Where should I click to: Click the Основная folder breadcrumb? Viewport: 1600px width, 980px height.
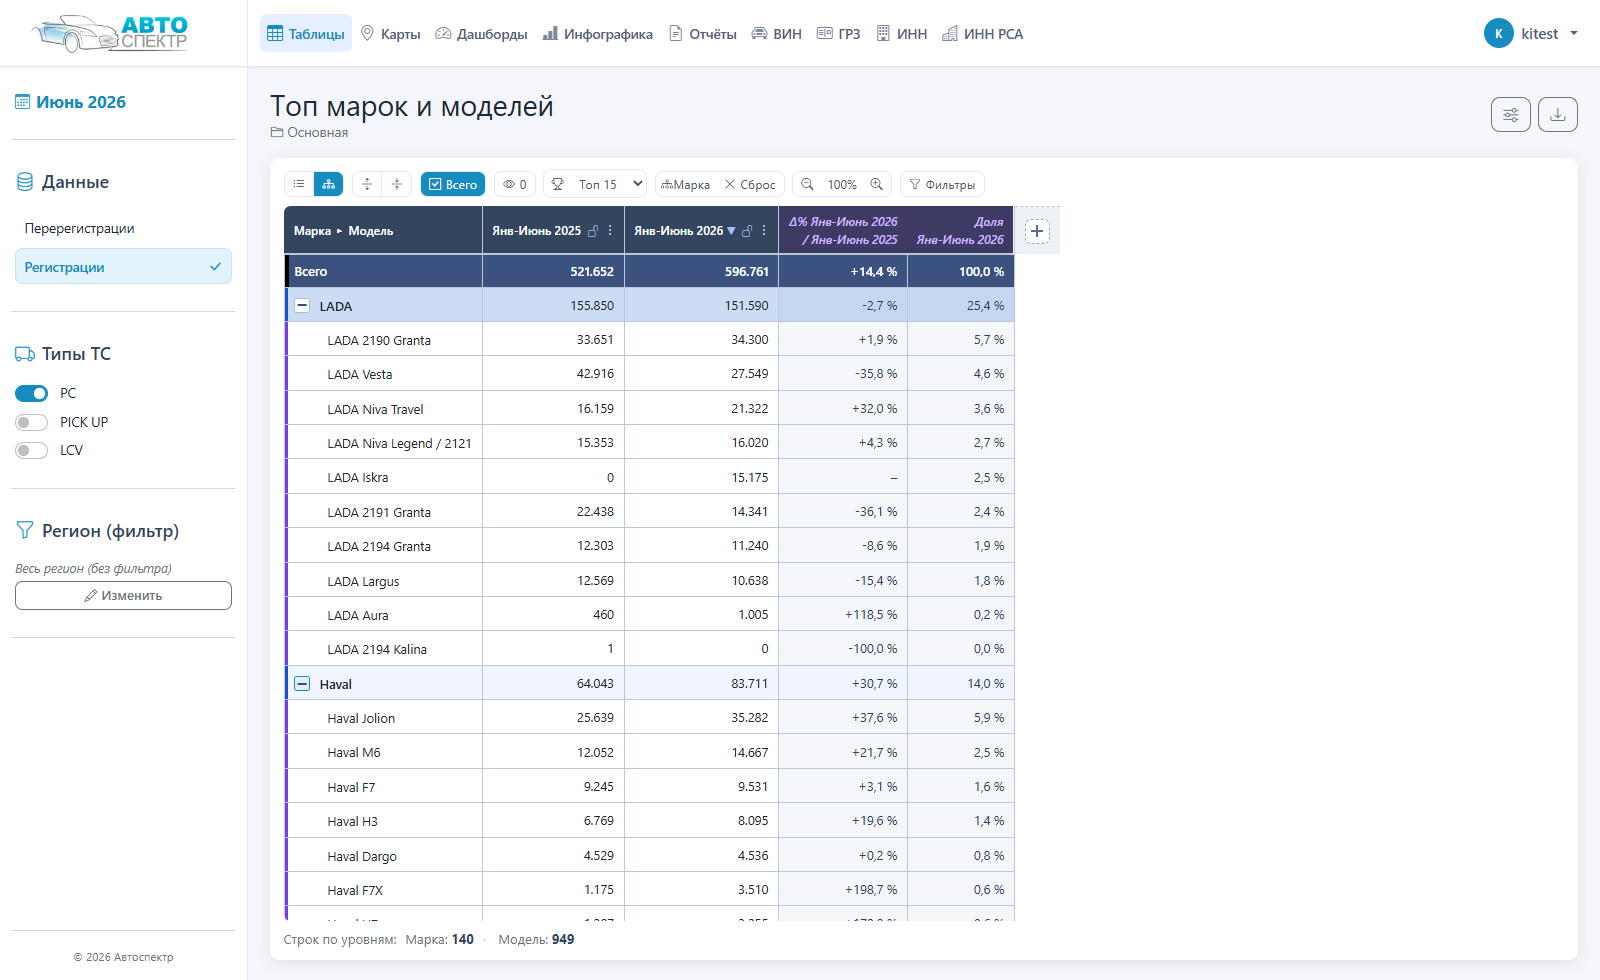(309, 132)
